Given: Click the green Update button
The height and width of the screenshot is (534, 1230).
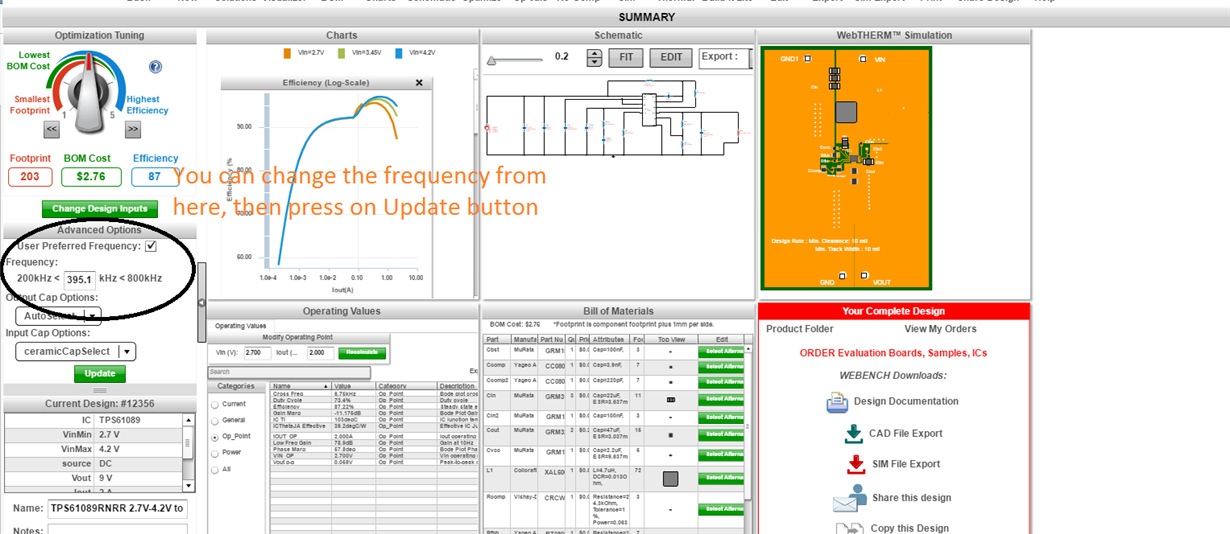Looking at the screenshot, I should [100, 373].
